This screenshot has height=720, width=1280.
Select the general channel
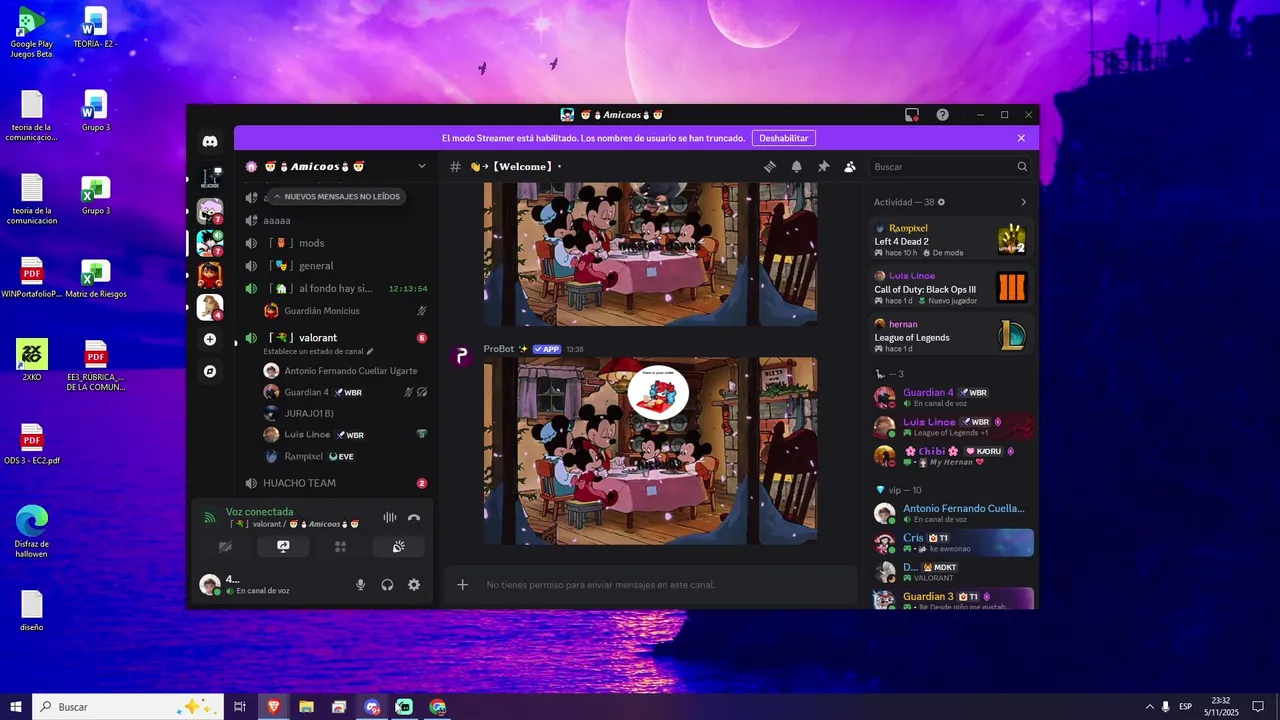tap(336, 266)
